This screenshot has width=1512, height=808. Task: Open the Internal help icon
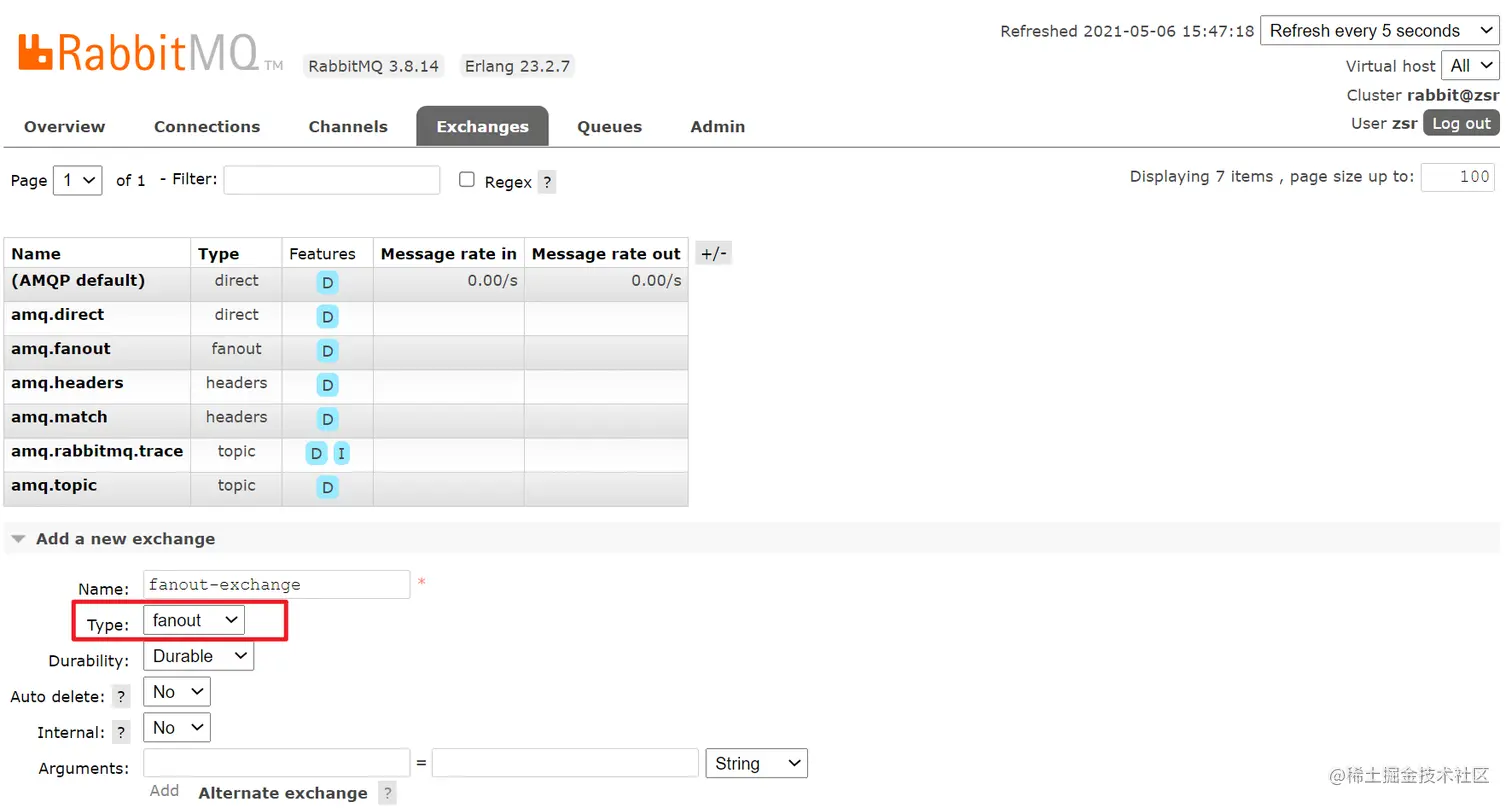(x=121, y=732)
